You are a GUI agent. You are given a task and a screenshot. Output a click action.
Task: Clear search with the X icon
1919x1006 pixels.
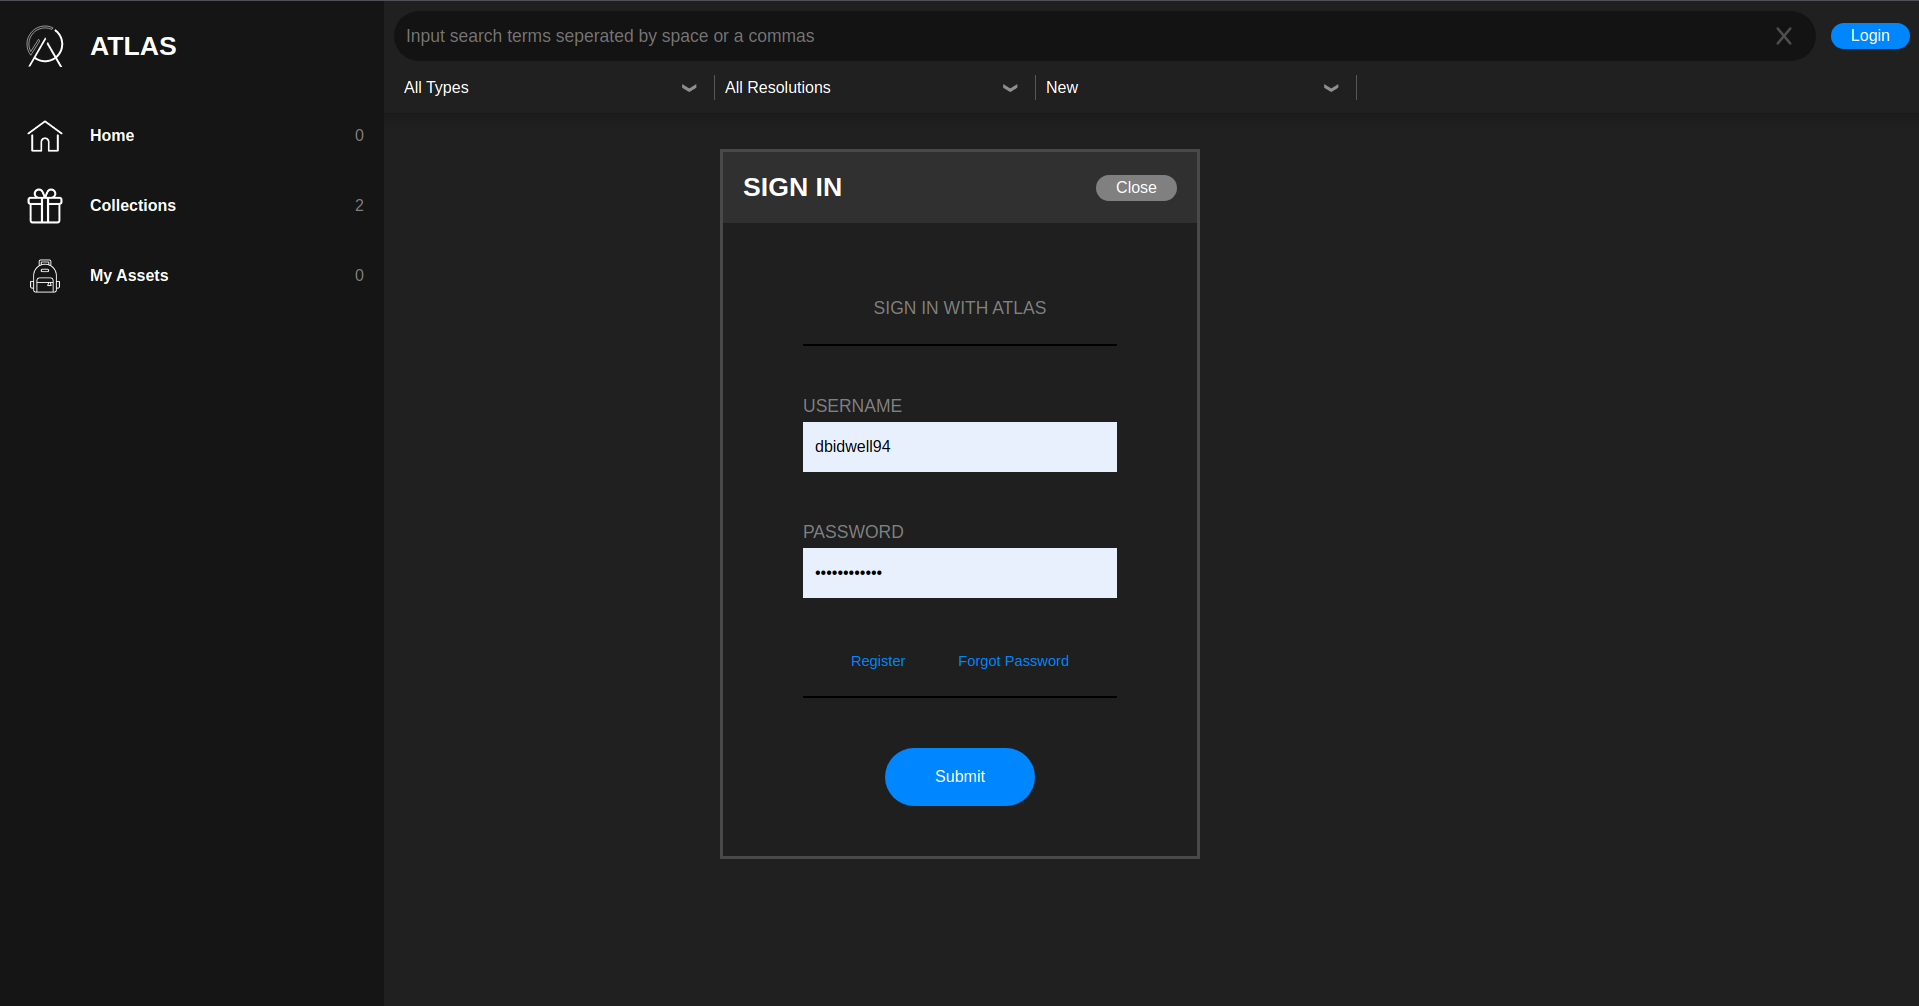[x=1783, y=36]
